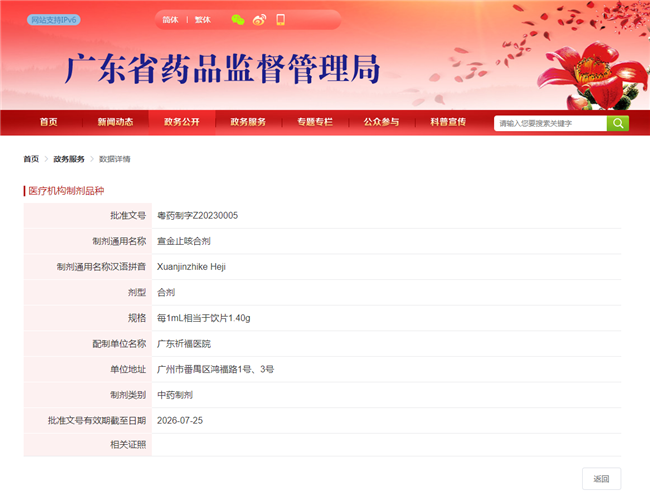The height and width of the screenshot is (503, 650).
Task: Click the 配制单位名称 row label
Action: 119,344
